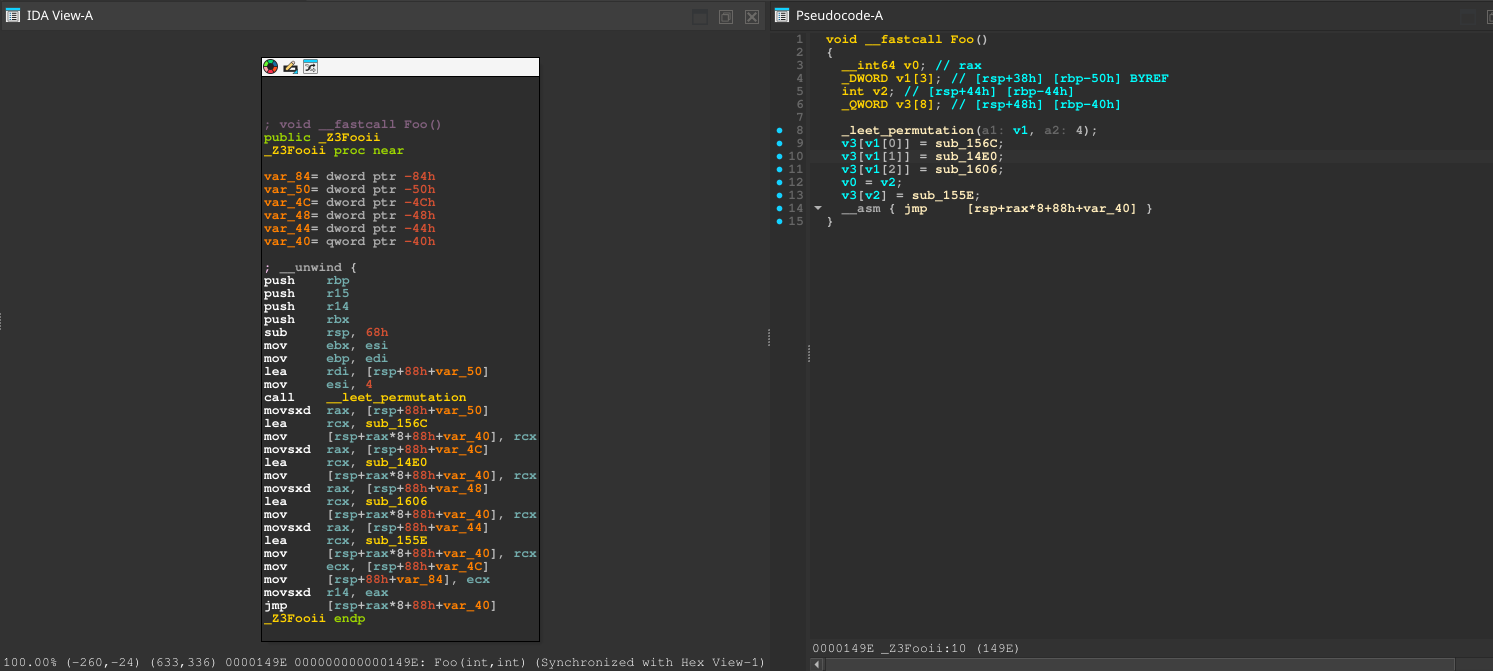
Task: Select 'push r15' instruction
Action: [307, 293]
